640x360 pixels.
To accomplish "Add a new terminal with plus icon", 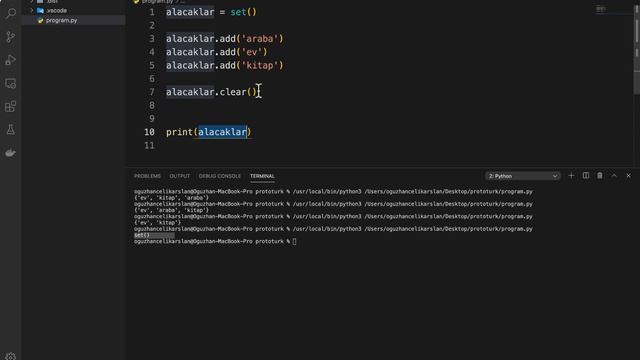I will pyautogui.click(x=571, y=176).
